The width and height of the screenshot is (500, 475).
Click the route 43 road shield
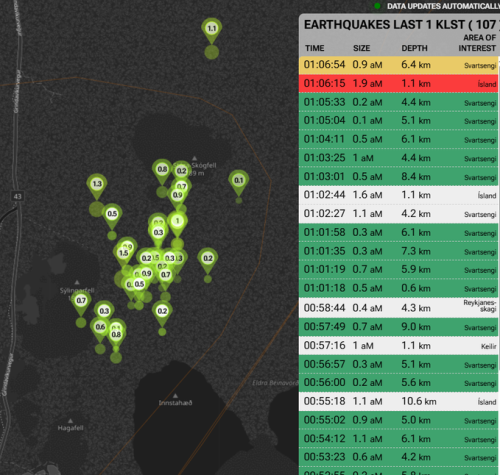17,196
